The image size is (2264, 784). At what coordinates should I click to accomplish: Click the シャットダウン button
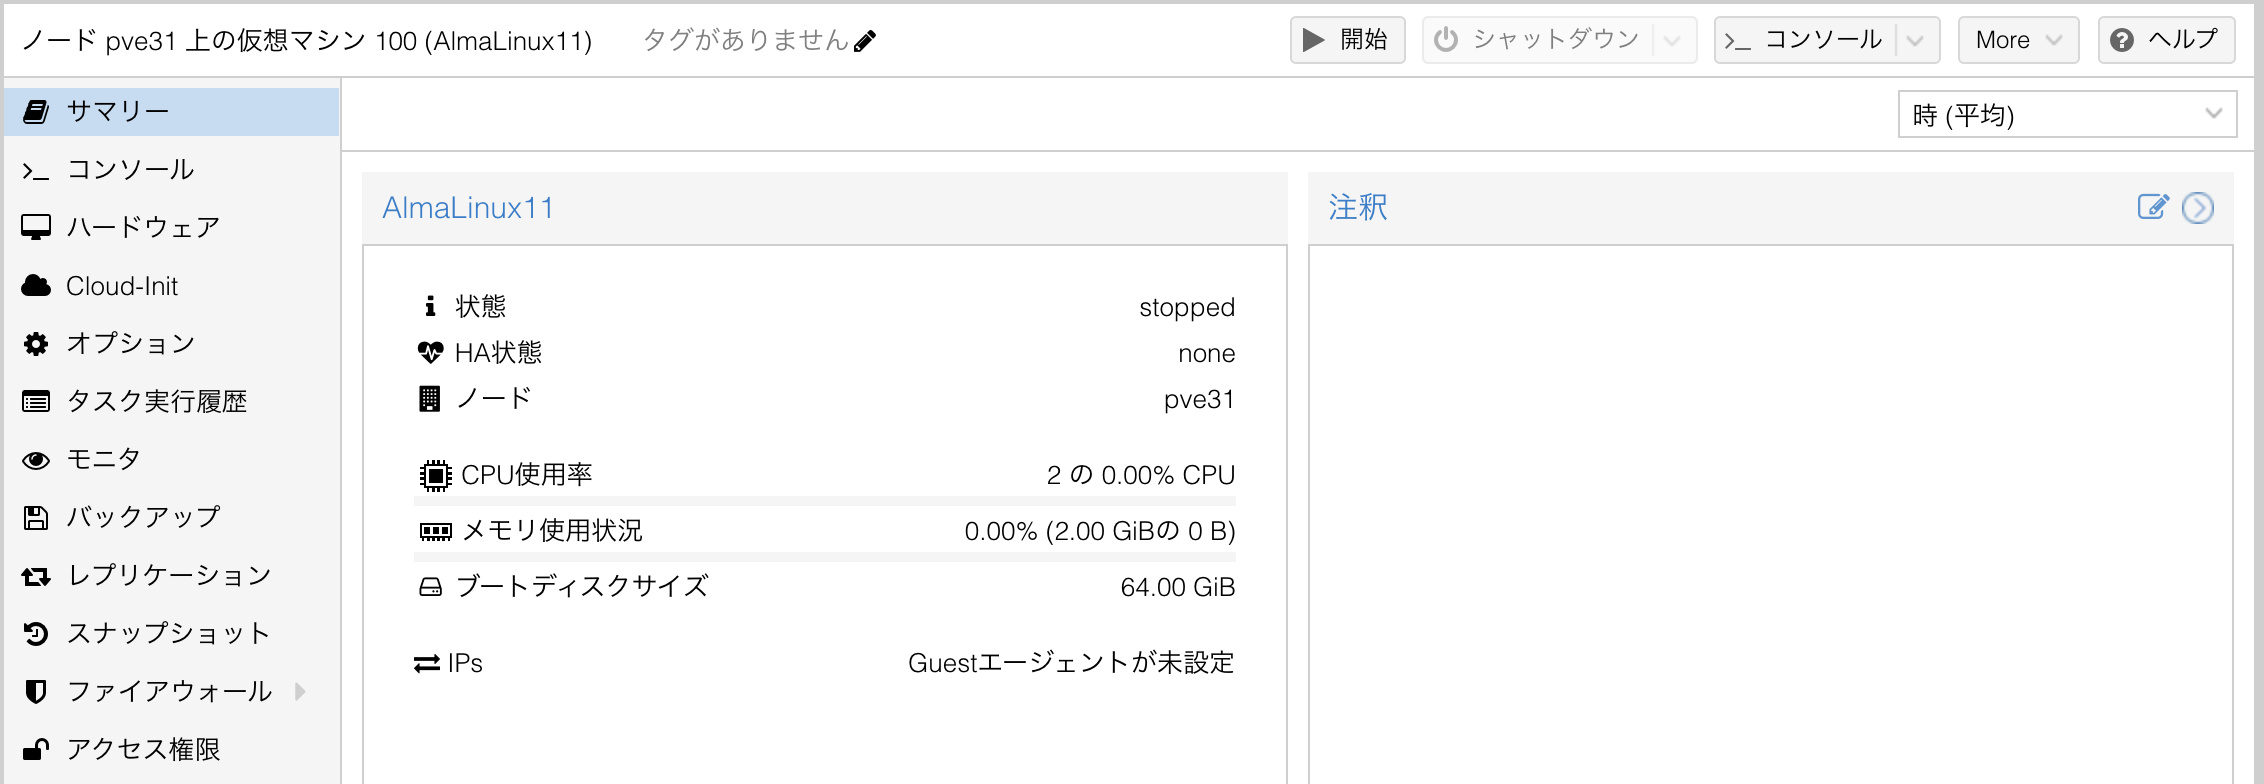click(x=1539, y=40)
